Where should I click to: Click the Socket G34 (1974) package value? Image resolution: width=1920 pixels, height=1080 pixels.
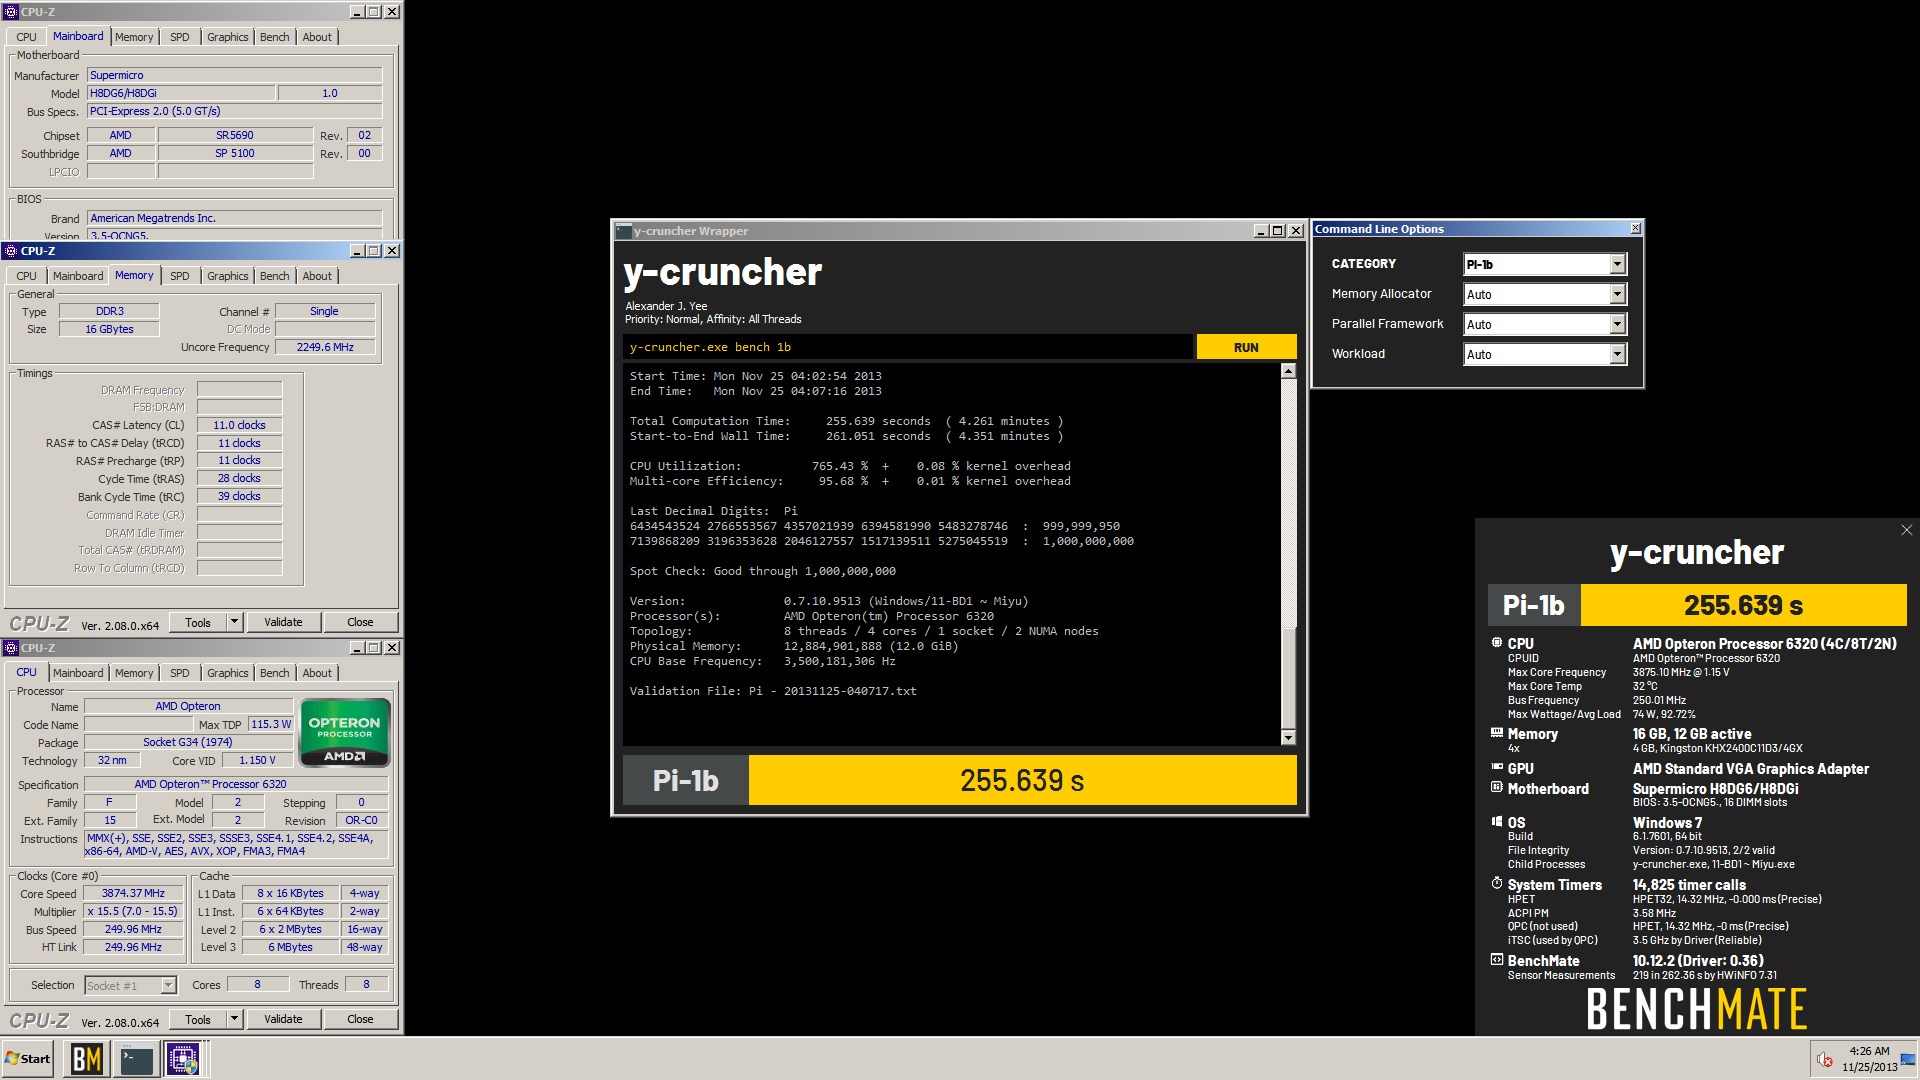(x=188, y=742)
